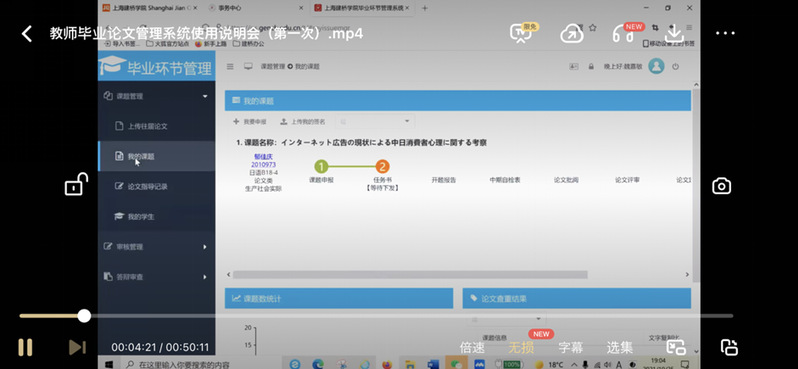
Task: Tap the cloud share icon
Action: coord(572,34)
